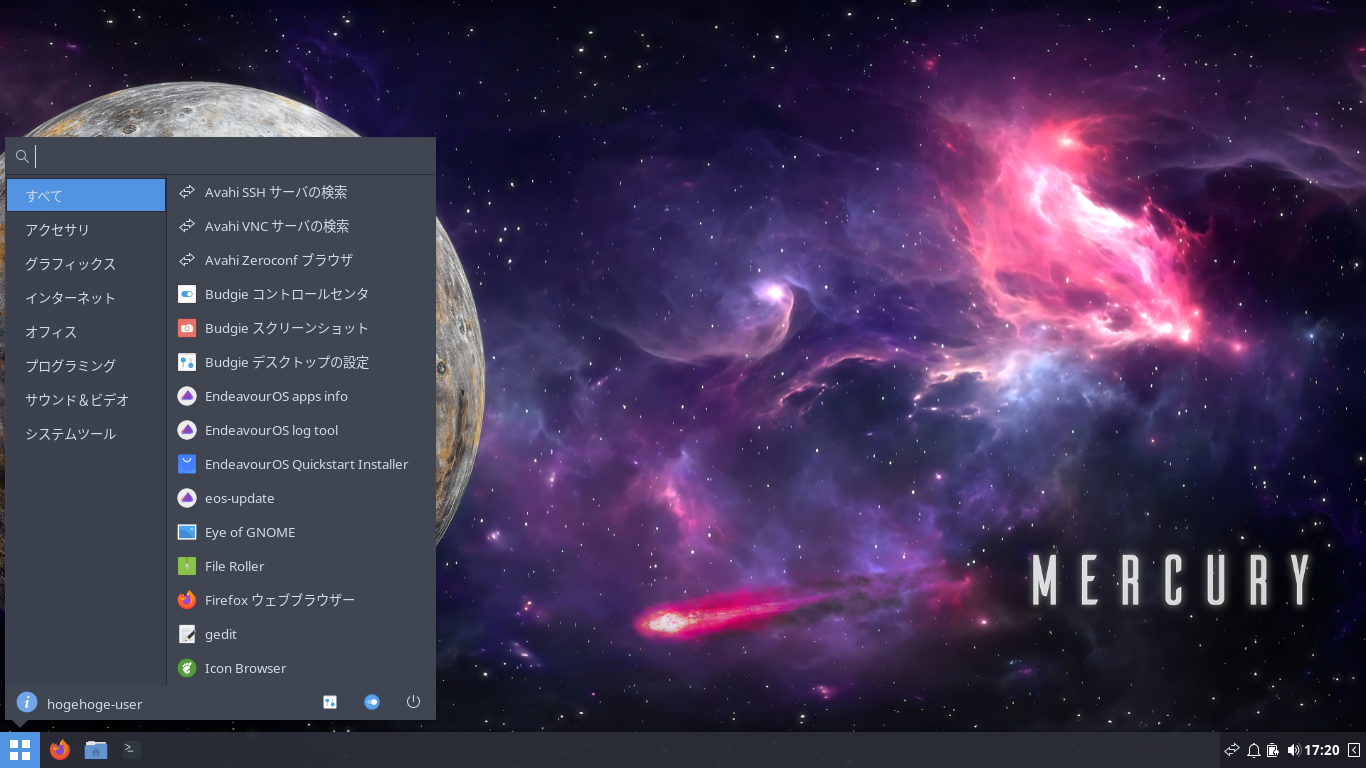Open Icon Browser from the app list
1366x768 pixels.
click(x=301, y=668)
